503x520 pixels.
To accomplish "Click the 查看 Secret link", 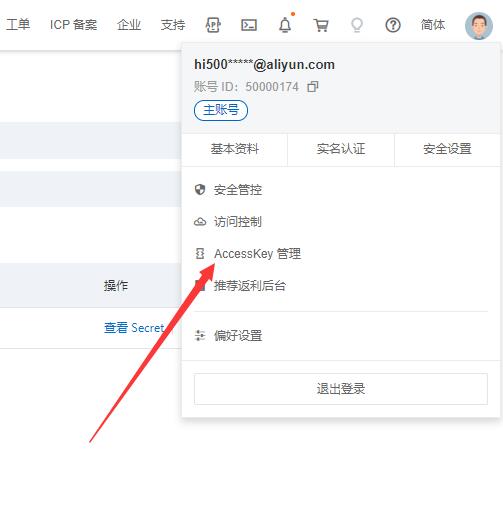I will [134, 328].
